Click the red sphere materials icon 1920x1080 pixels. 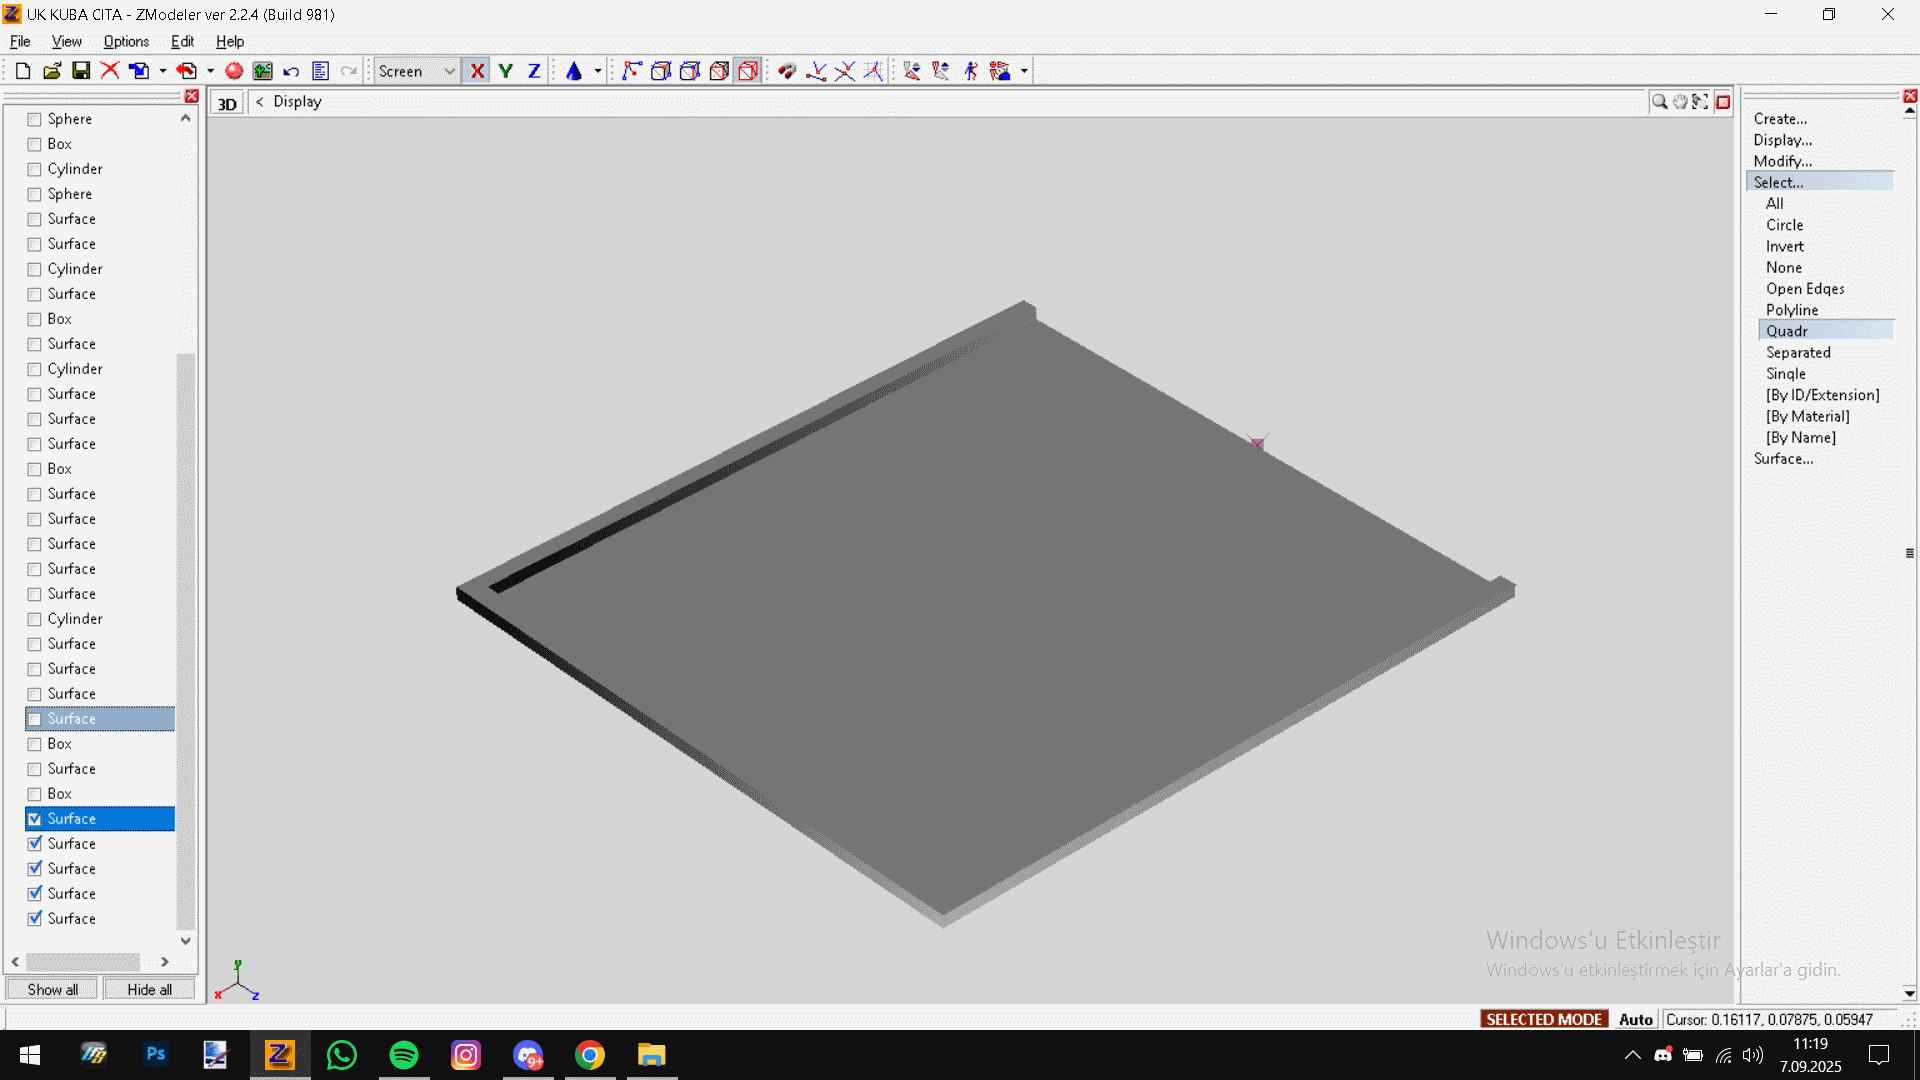click(234, 71)
